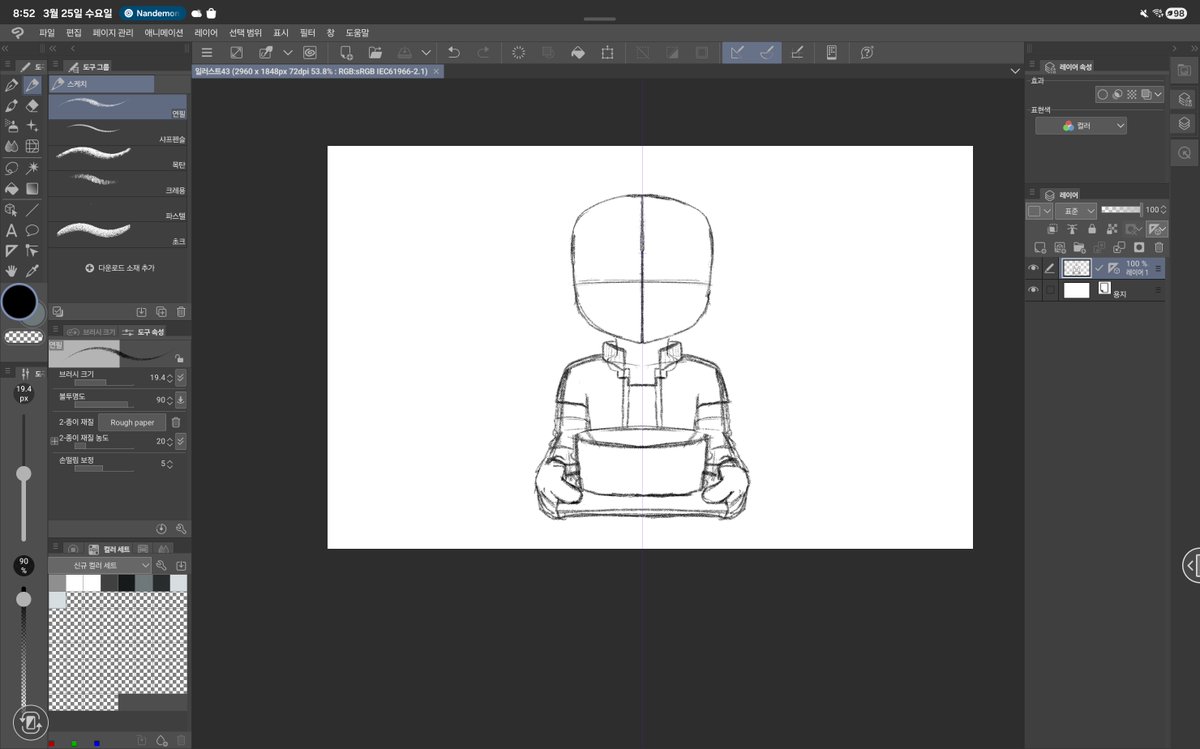Delete sub tool with trash icon
Viewport: 1200px width, 749px height.
[181, 312]
